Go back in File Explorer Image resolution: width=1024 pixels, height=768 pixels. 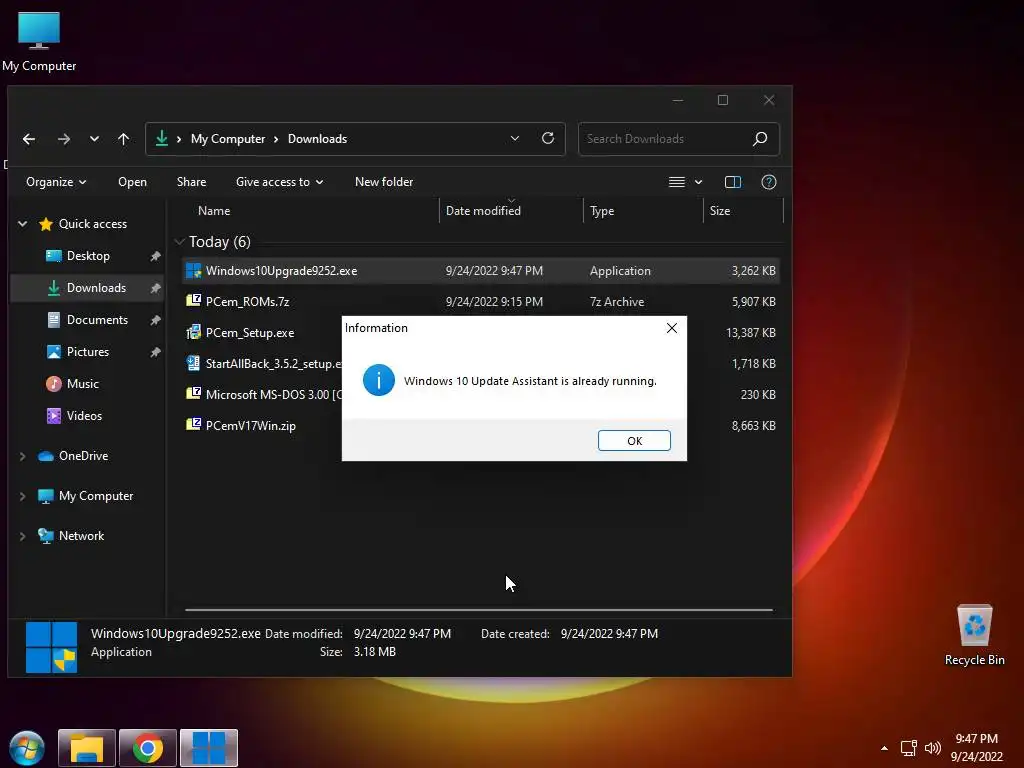point(29,138)
